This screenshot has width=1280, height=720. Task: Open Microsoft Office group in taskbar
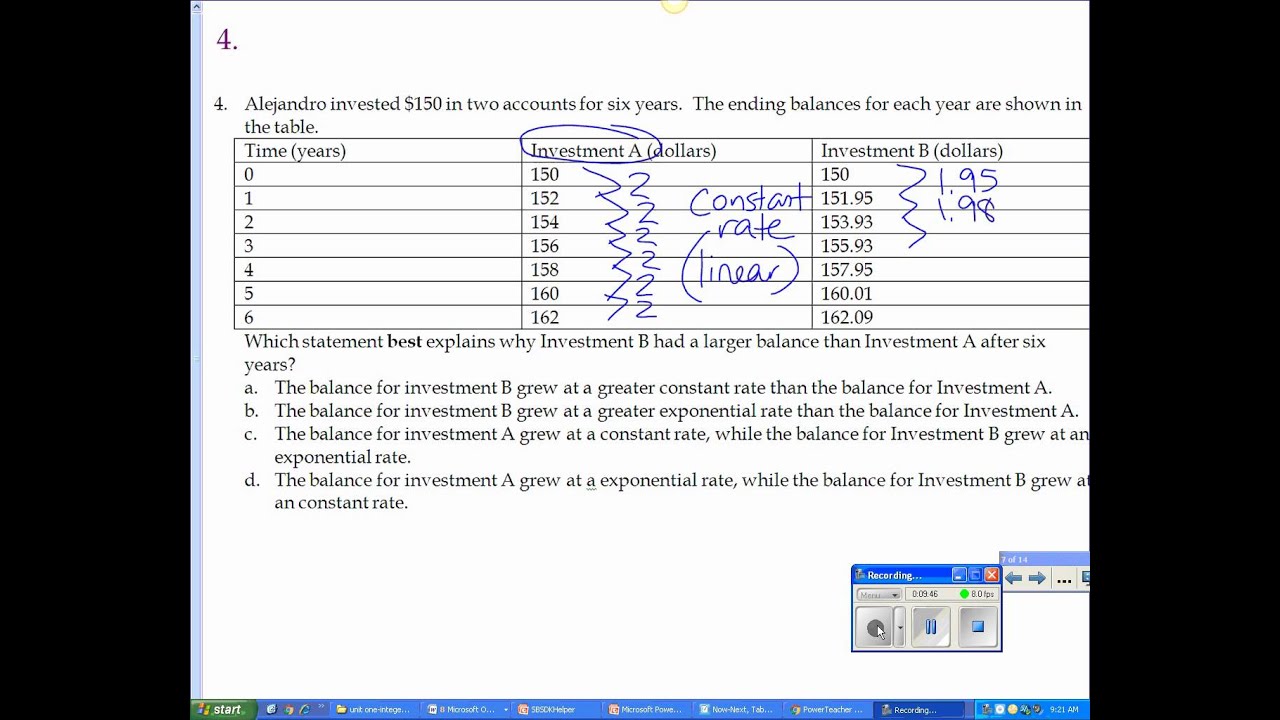468,710
